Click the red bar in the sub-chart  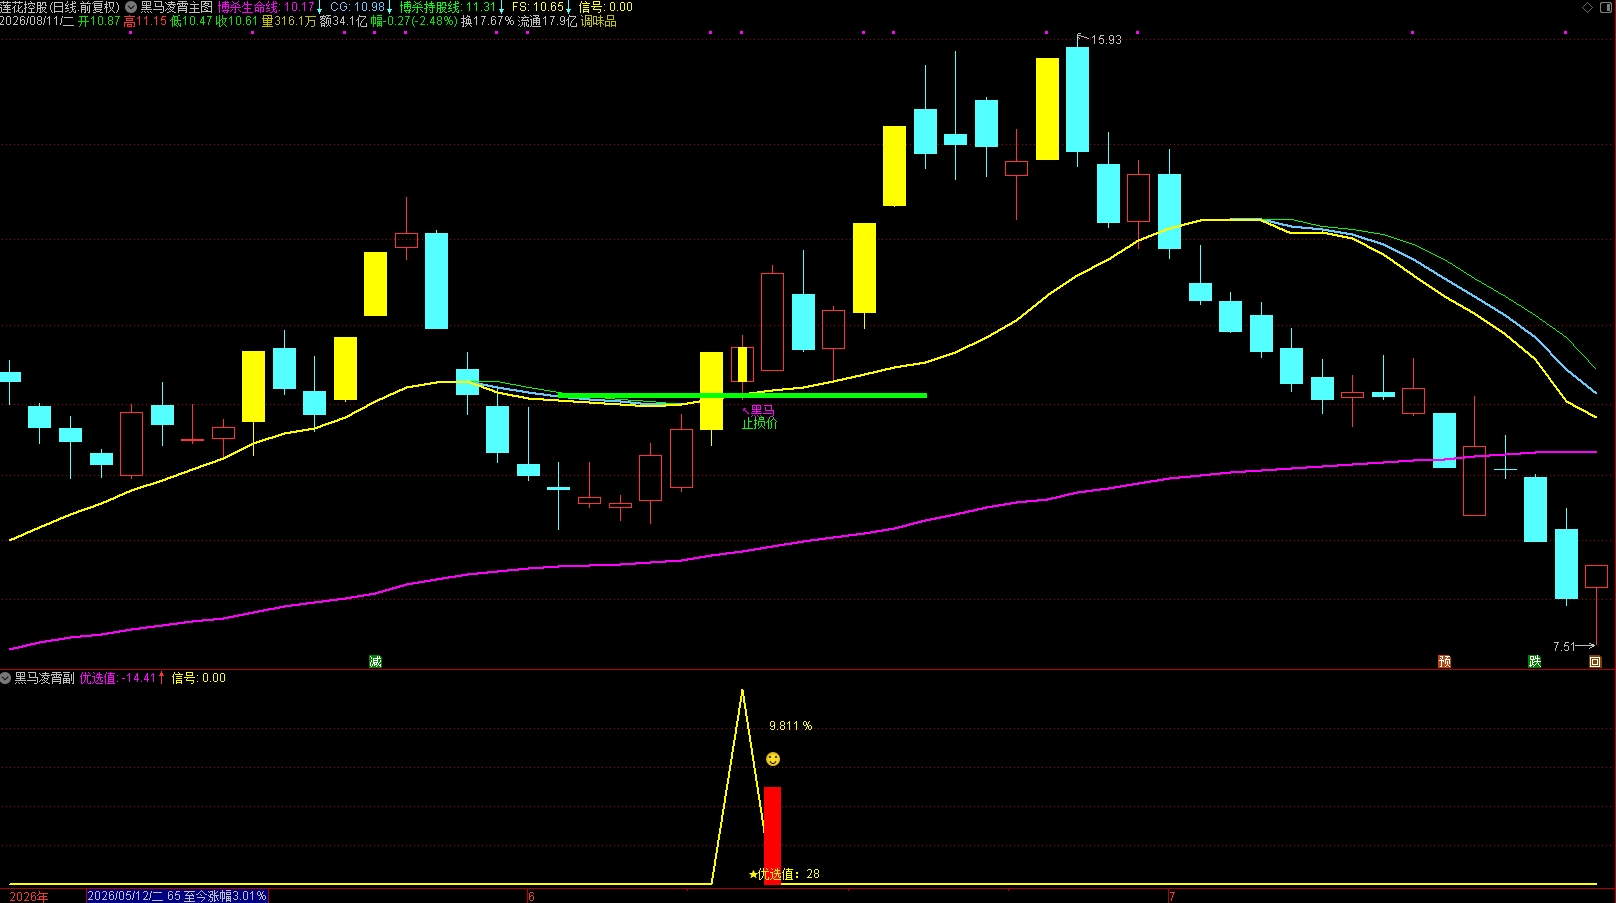tap(773, 835)
